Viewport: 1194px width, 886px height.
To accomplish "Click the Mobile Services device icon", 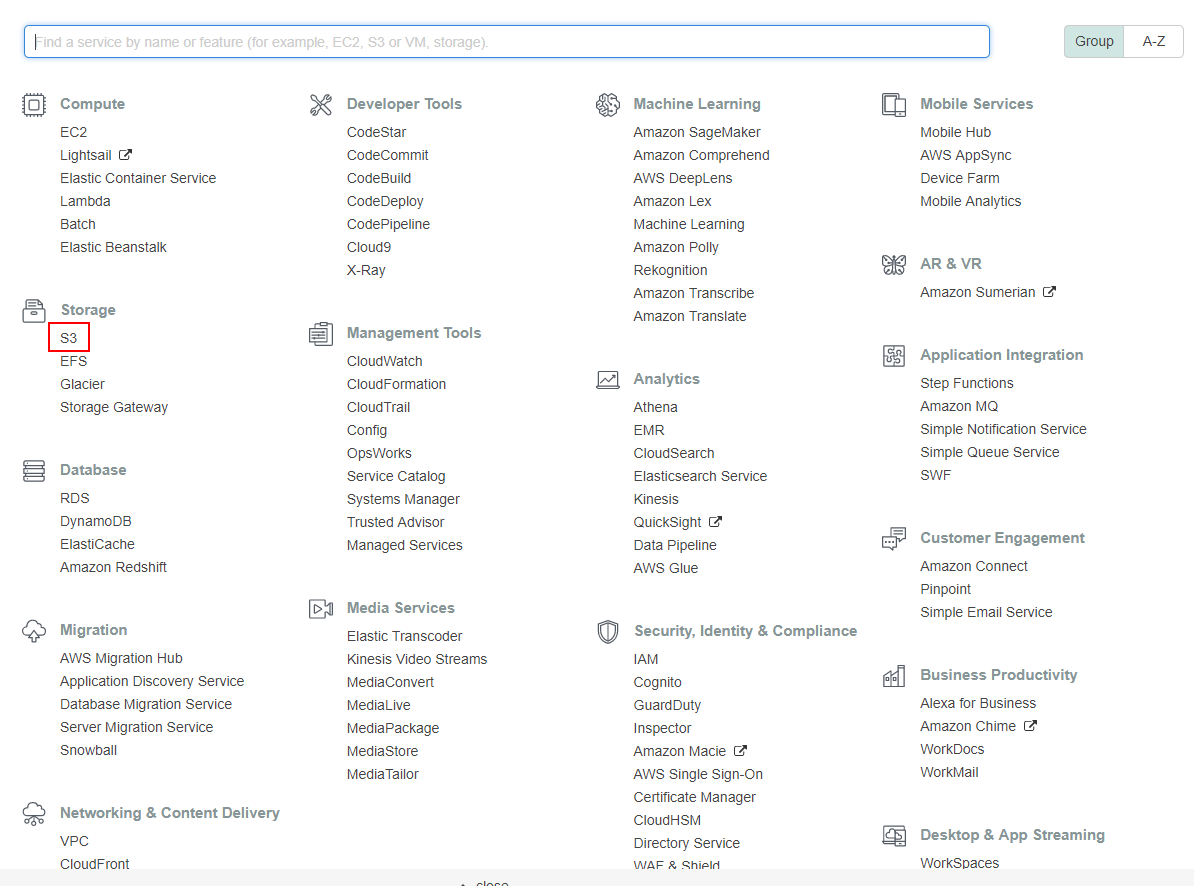I will point(894,104).
